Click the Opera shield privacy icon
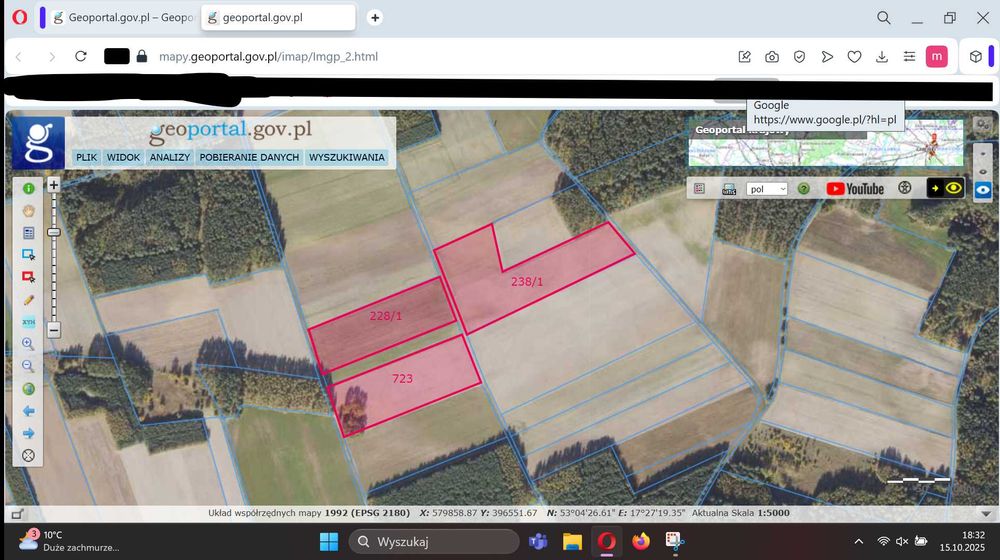The image size is (1000, 560). 799,57
